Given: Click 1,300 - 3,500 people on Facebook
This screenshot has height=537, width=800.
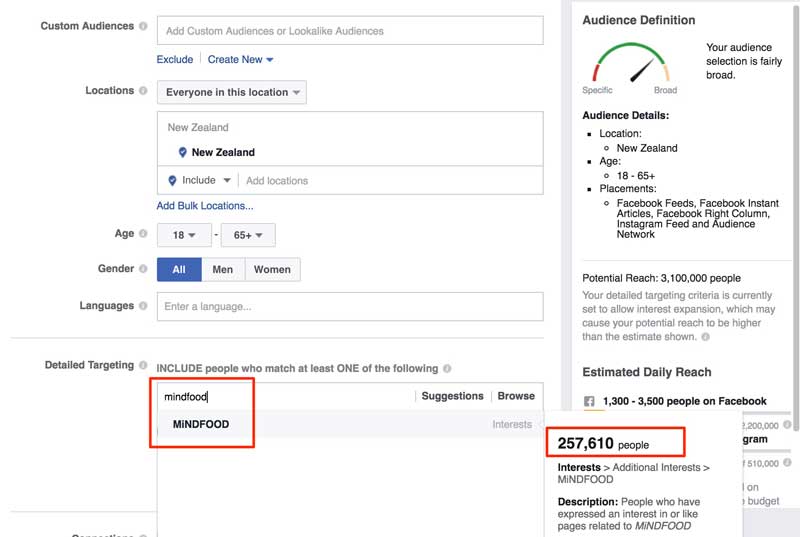Looking at the screenshot, I should pos(684,401).
